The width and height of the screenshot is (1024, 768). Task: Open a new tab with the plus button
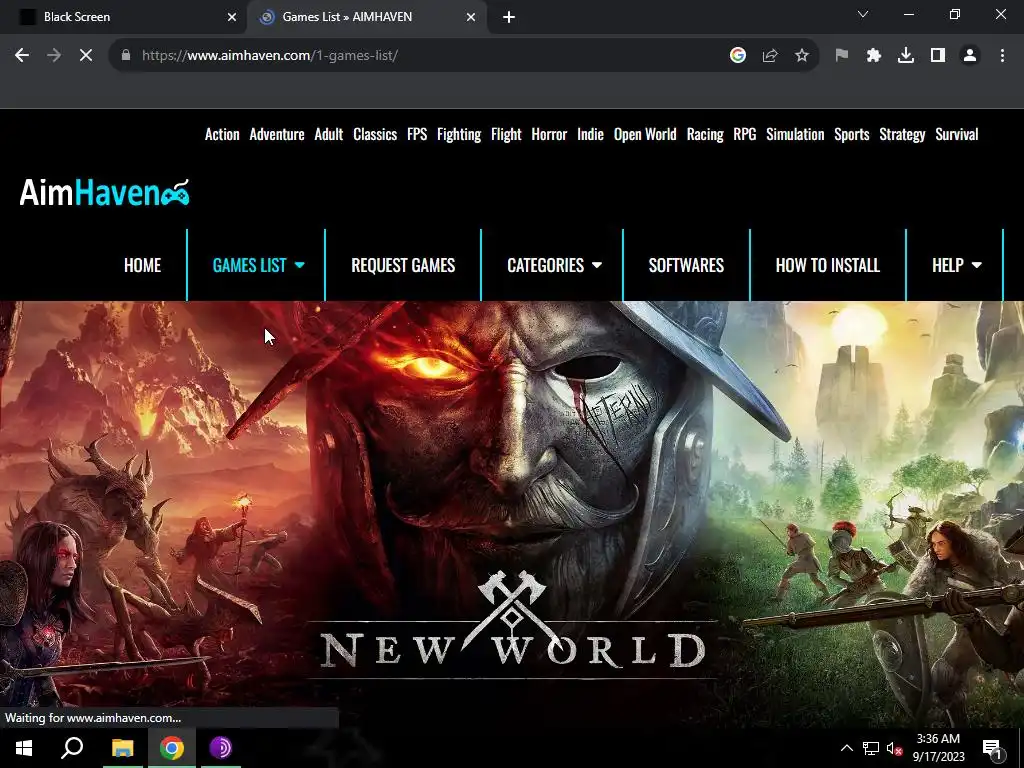[x=509, y=17]
